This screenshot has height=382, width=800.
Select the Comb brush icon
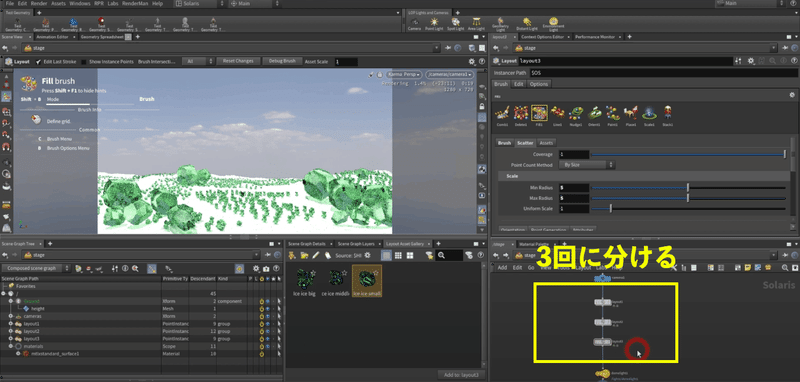coord(503,114)
